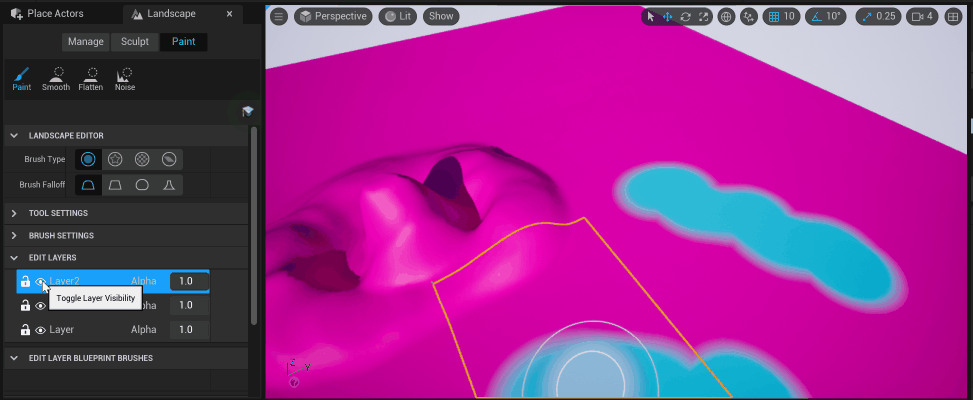Open viewport layout grid button
973x400 pixels.
coord(953,17)
